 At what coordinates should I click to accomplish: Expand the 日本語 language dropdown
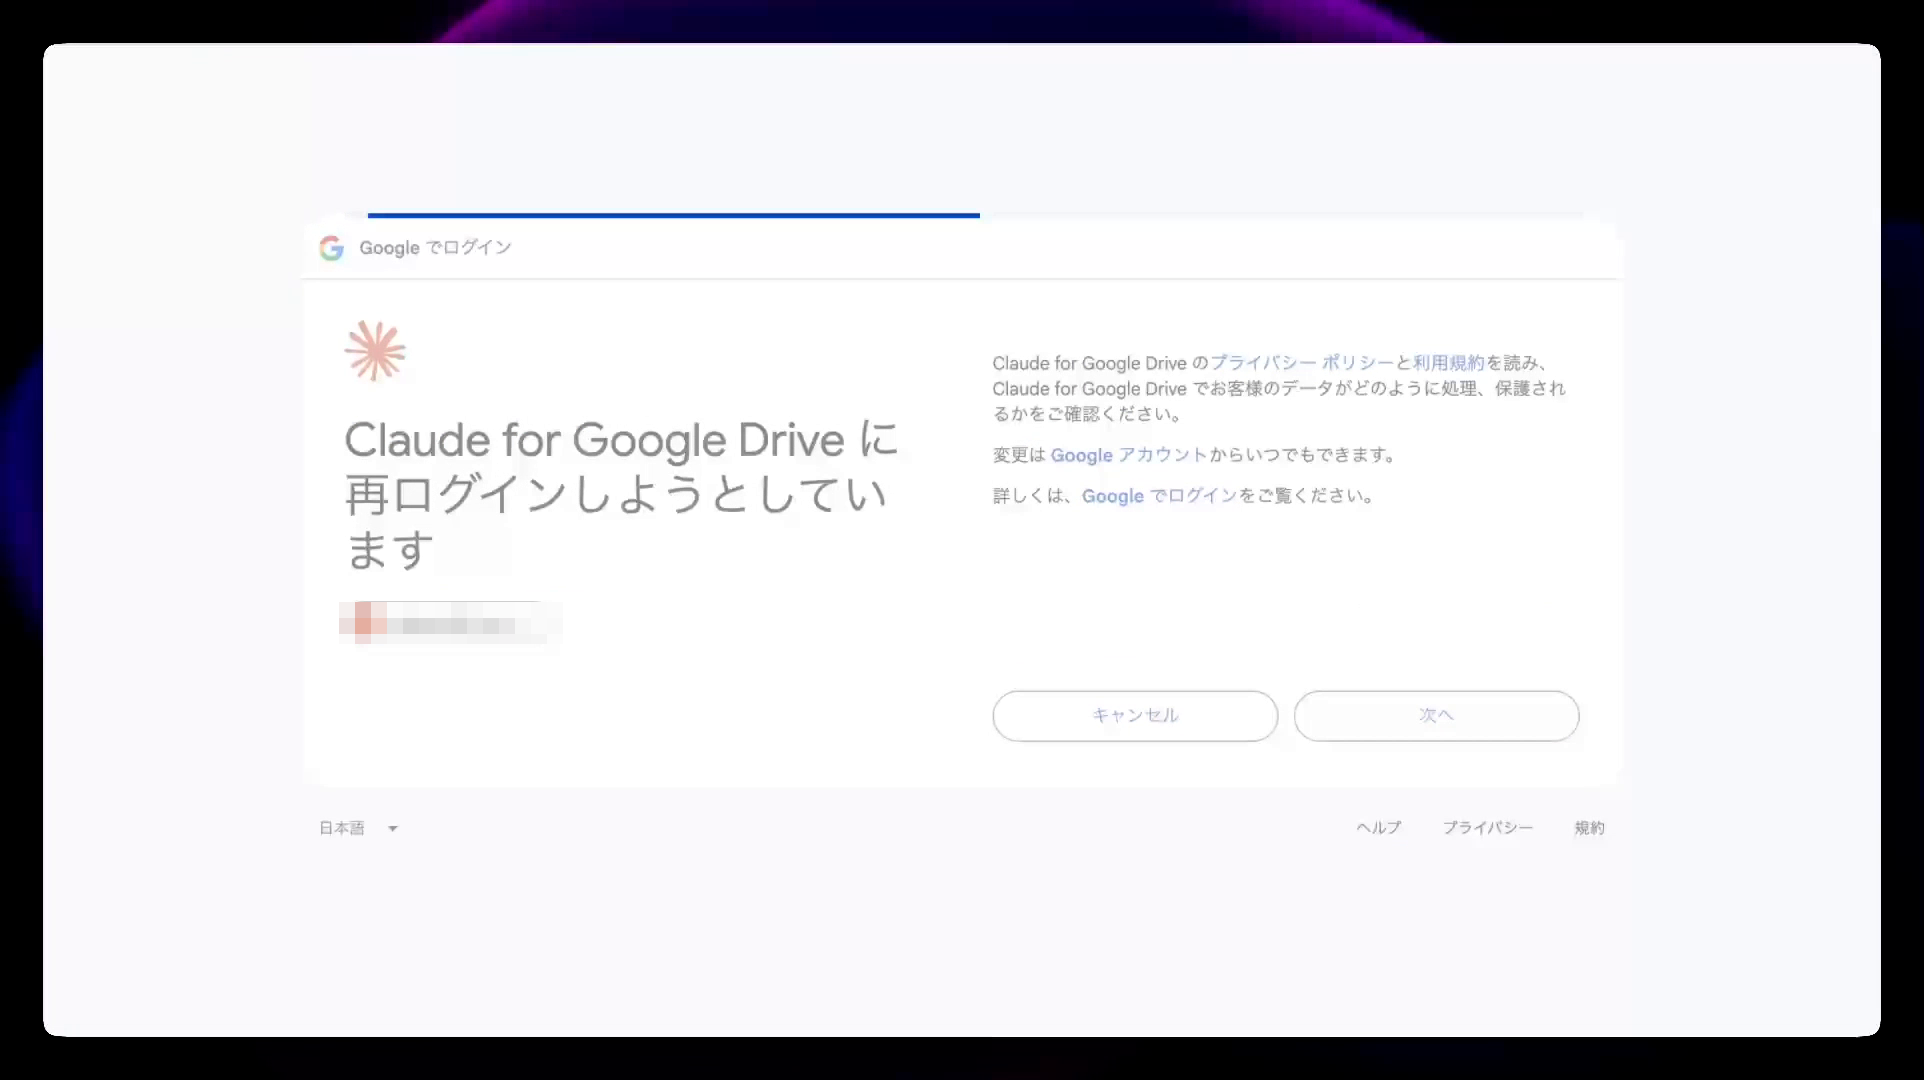coord(359,828)
